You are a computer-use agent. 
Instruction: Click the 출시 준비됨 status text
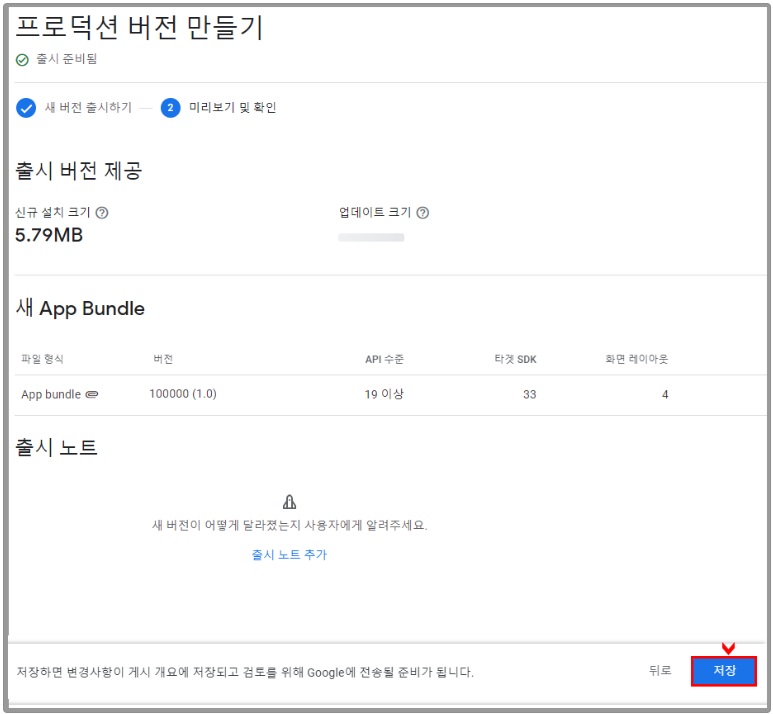tap(67, 59)
